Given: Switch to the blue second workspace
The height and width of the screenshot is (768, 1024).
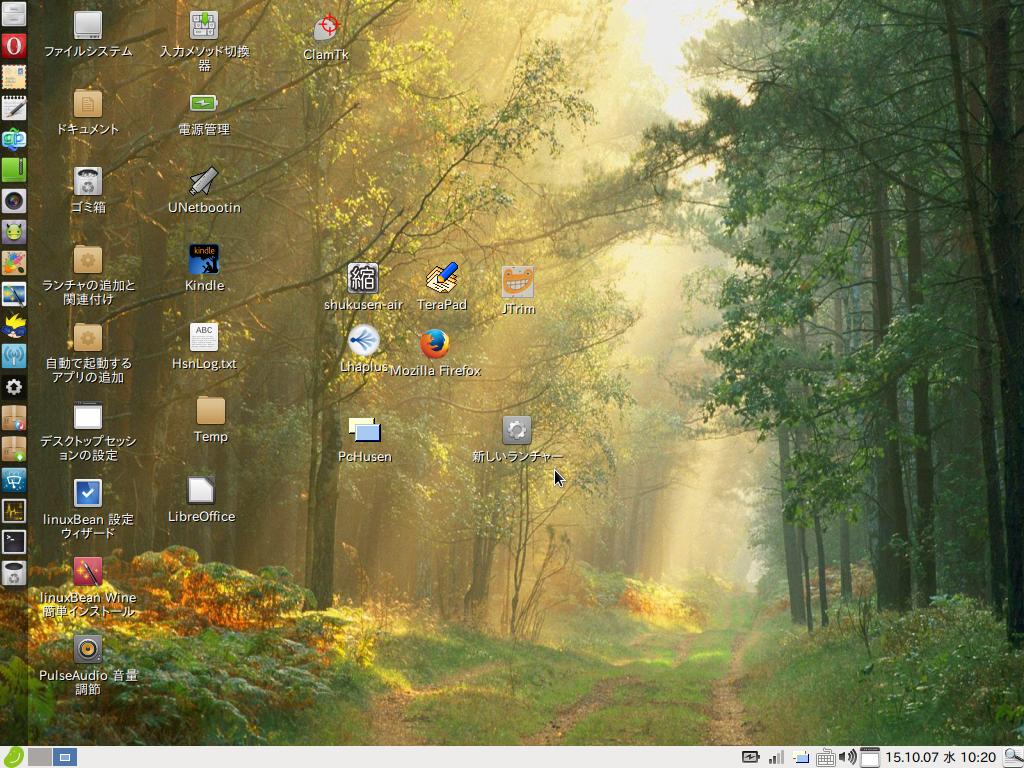Looking at the screenshot, I should (x=65, y=757).
